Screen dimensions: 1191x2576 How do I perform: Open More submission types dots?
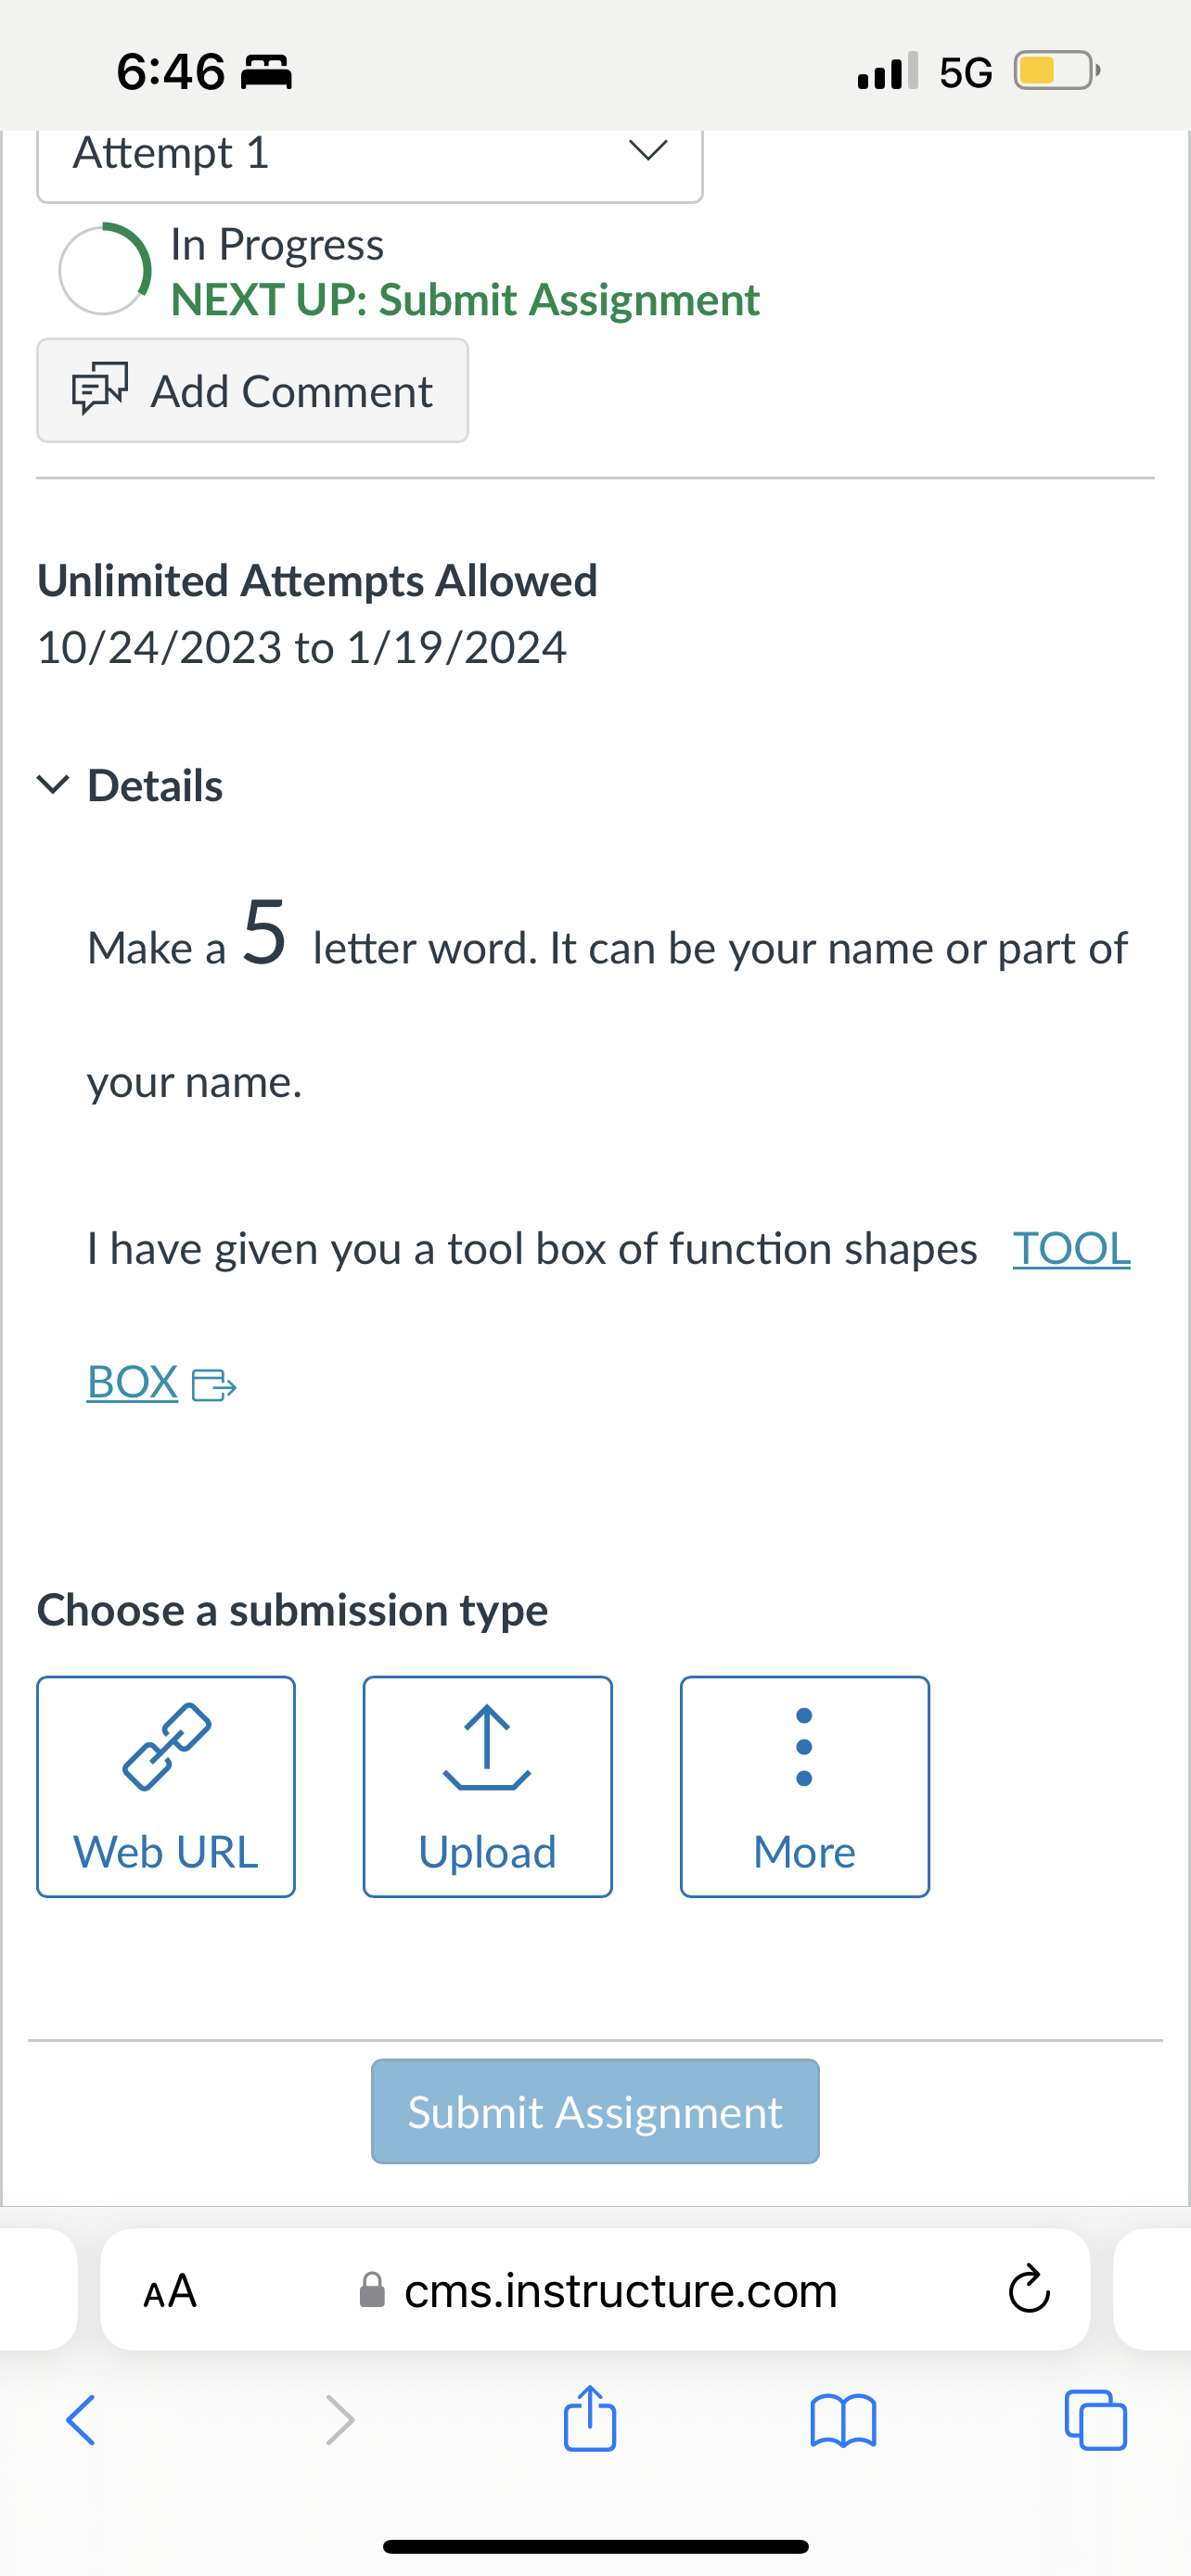804,1747
